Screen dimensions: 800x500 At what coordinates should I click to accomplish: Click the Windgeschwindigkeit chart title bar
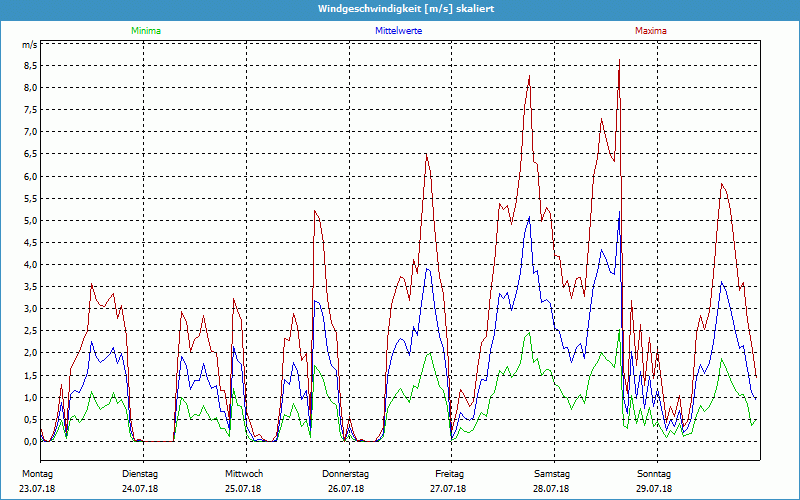point(400,9)
